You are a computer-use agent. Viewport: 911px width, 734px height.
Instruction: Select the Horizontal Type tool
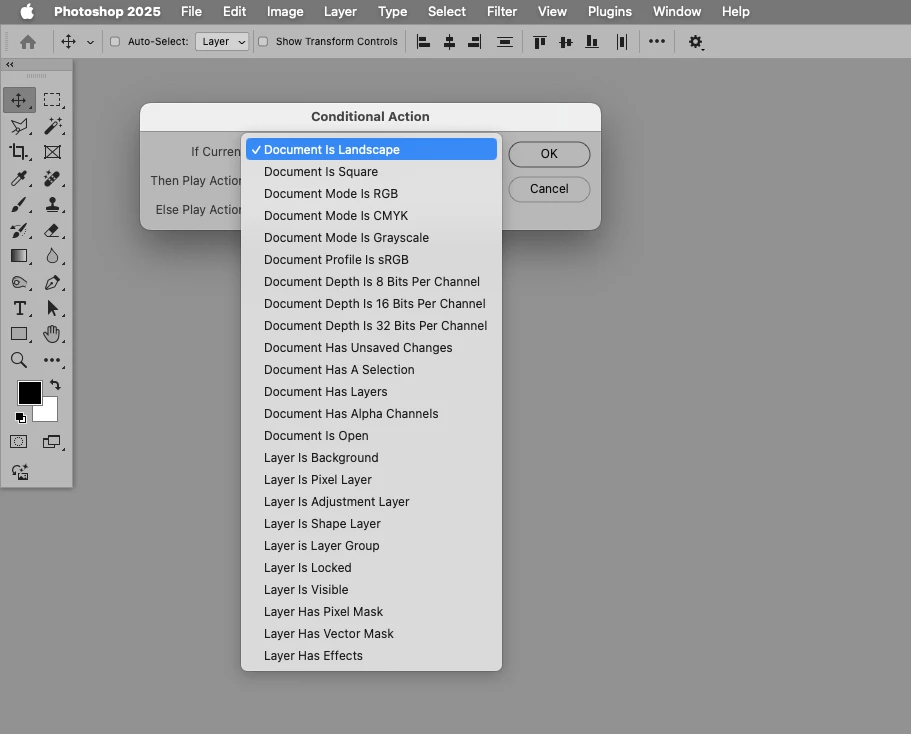click(19, 308)
